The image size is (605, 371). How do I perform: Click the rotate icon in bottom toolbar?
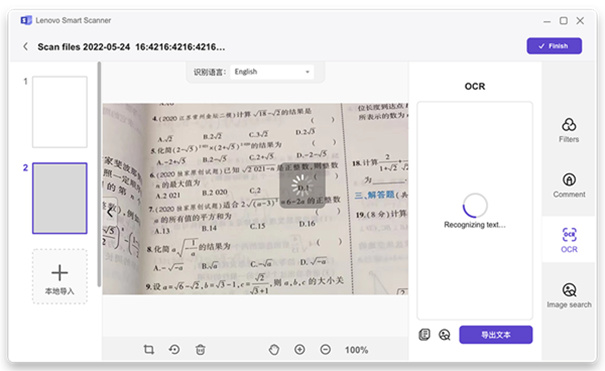point(174,350)
